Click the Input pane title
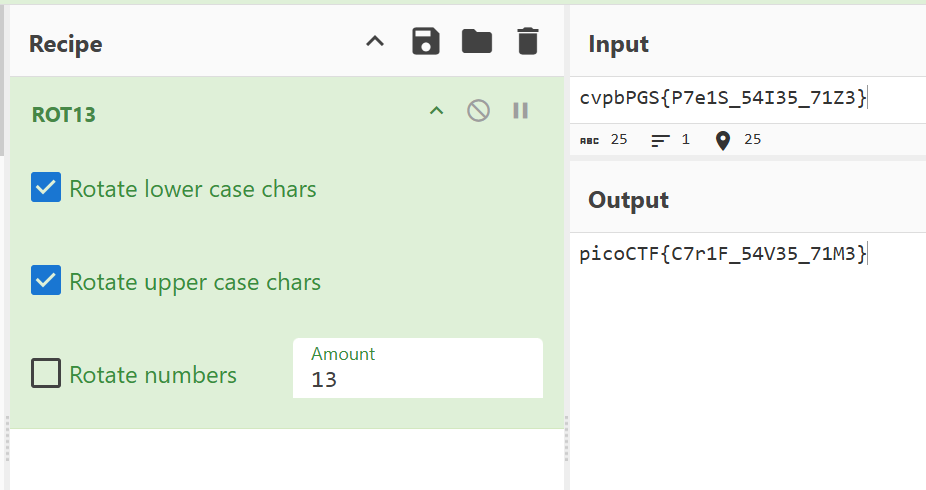Screen dimensions: 926x490 pos(618,44)
